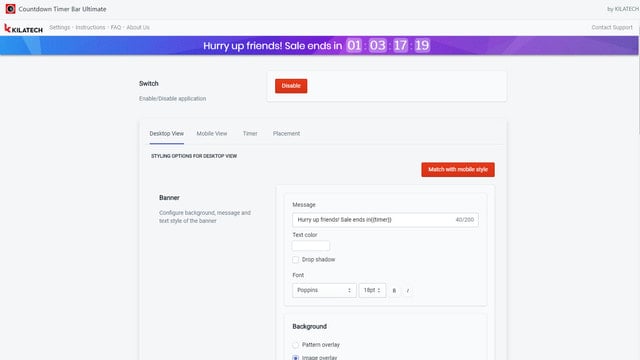Enable the Drop shadow checkbox

point(296,260)
